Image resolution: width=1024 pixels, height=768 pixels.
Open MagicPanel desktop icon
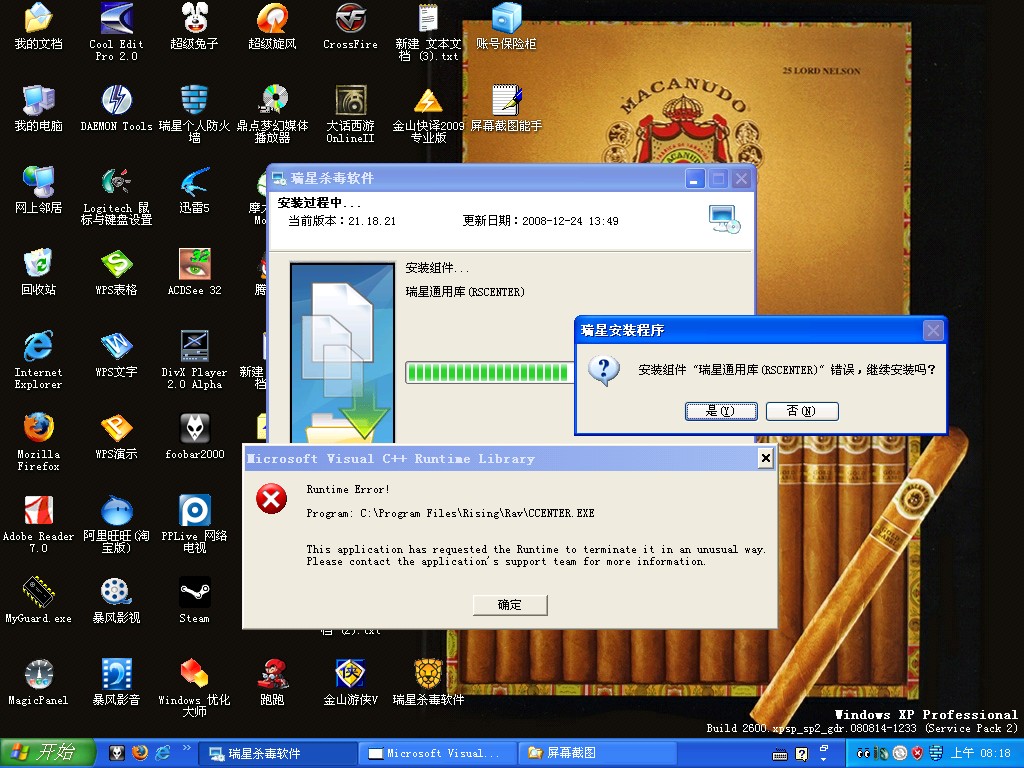pyautogui.click(x=39, y=682)
